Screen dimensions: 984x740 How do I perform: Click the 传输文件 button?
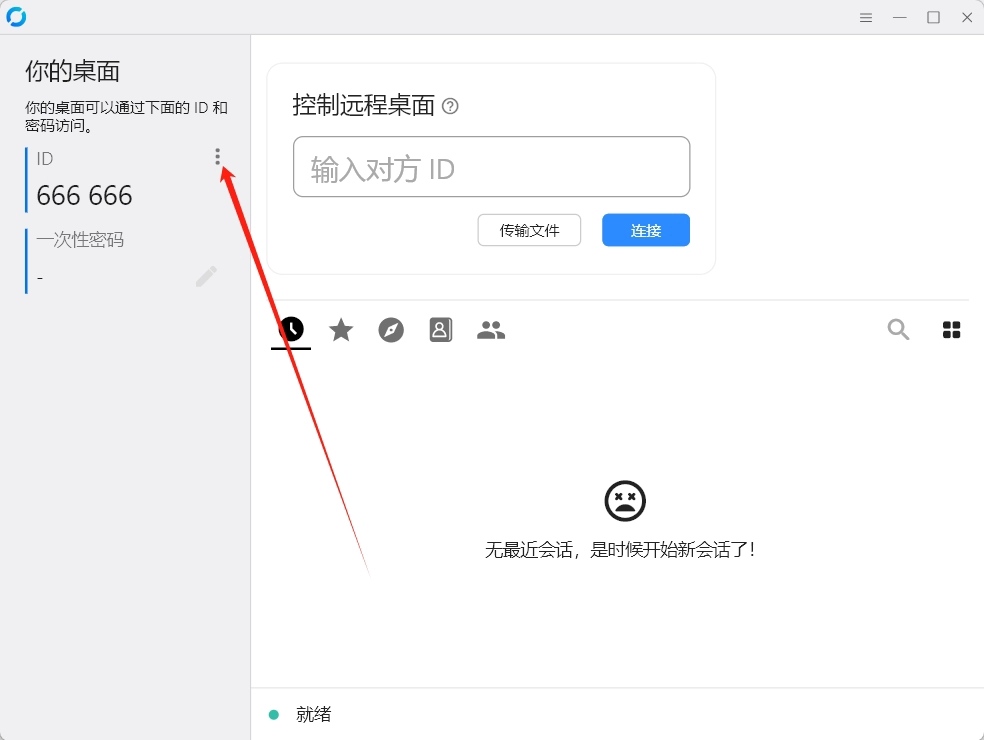tap(529, 230)
